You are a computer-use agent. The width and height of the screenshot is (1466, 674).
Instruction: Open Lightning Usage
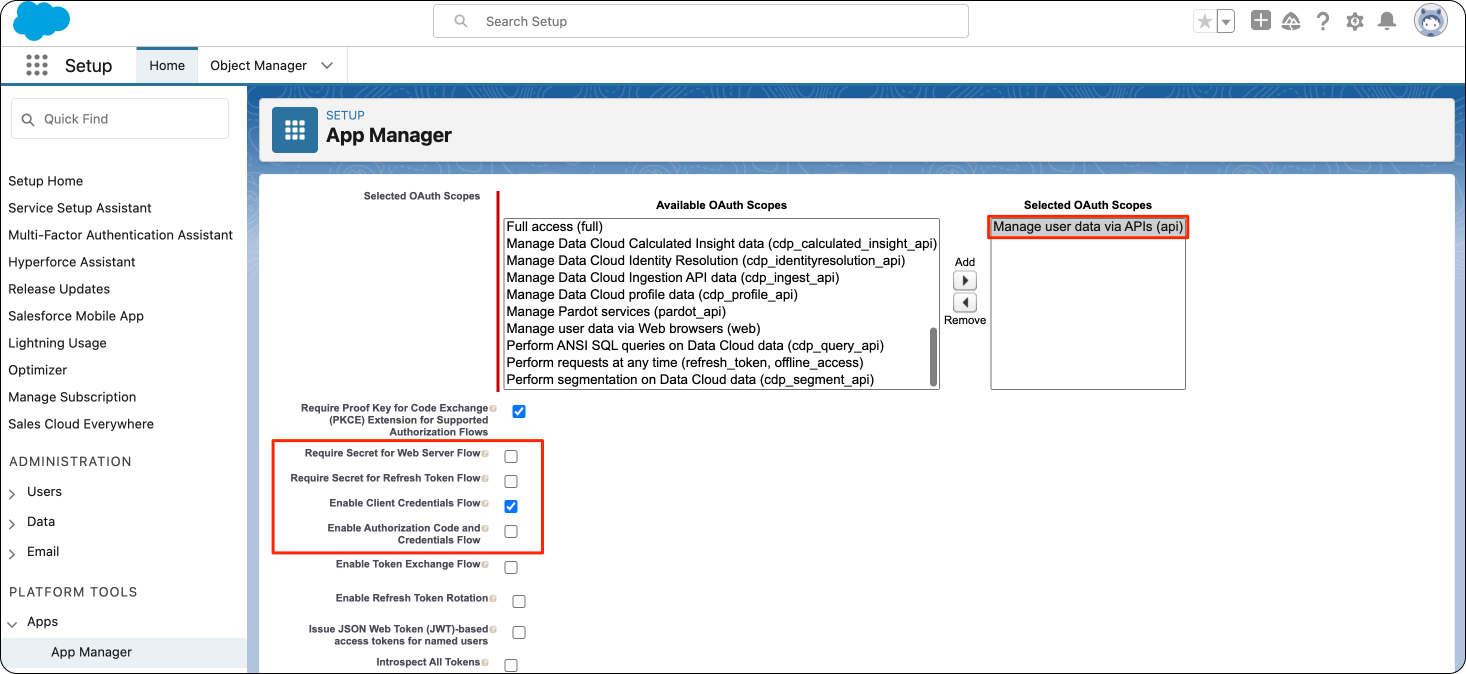57,343
